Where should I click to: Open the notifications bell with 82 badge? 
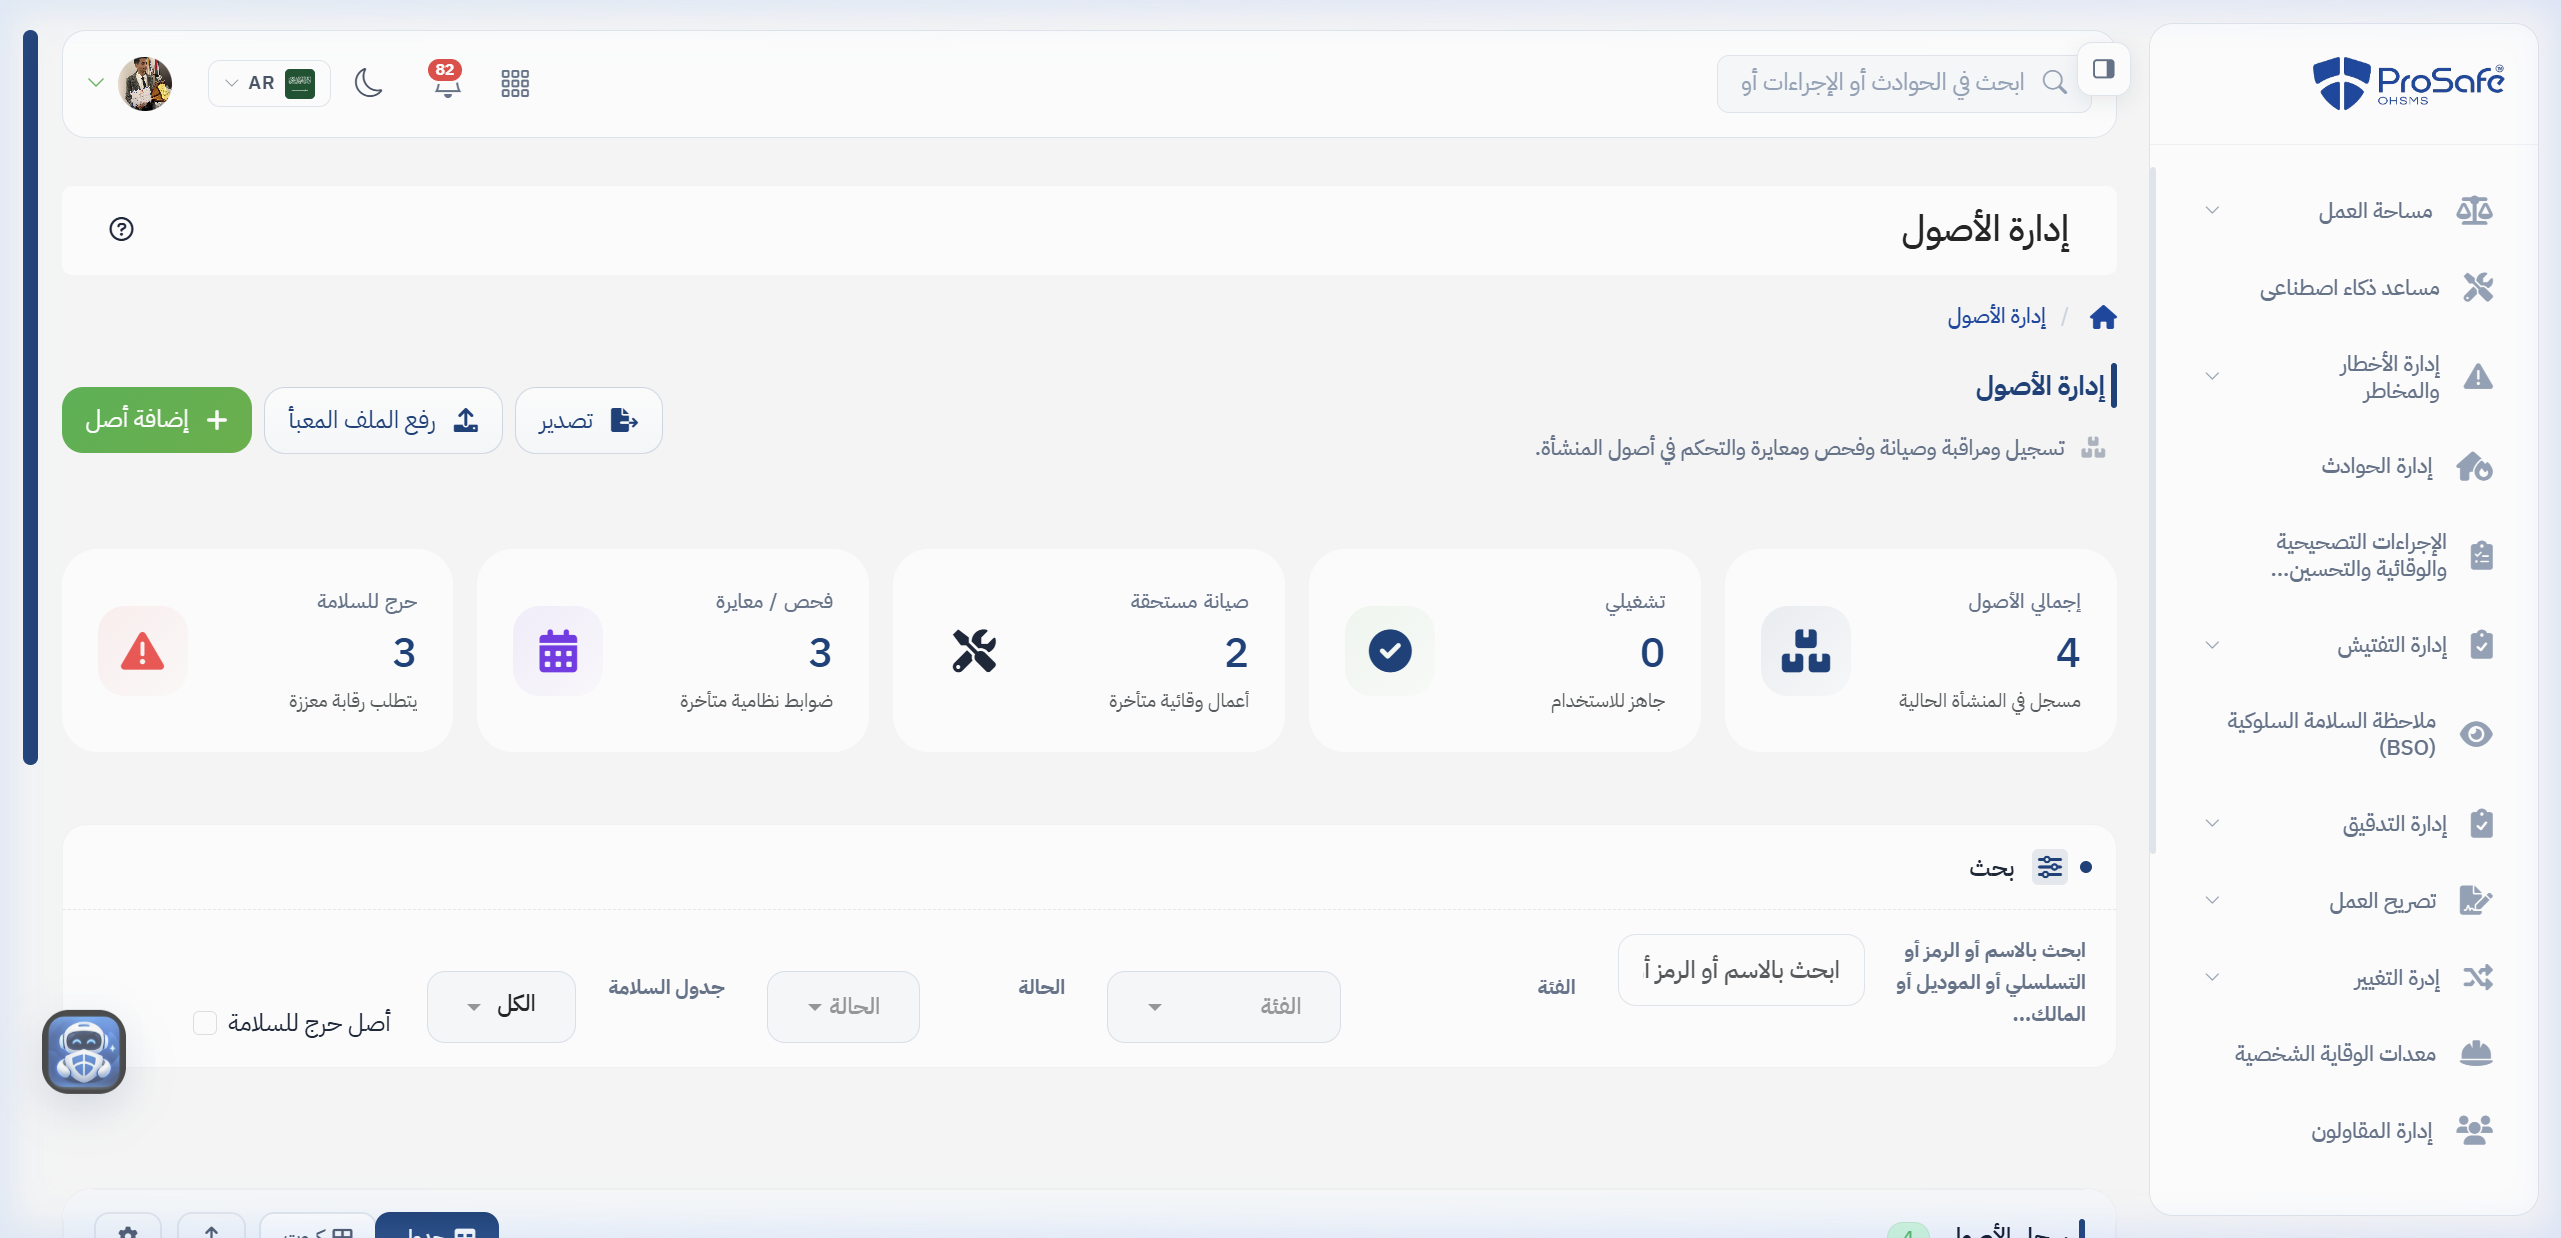[x=446, y=82]
